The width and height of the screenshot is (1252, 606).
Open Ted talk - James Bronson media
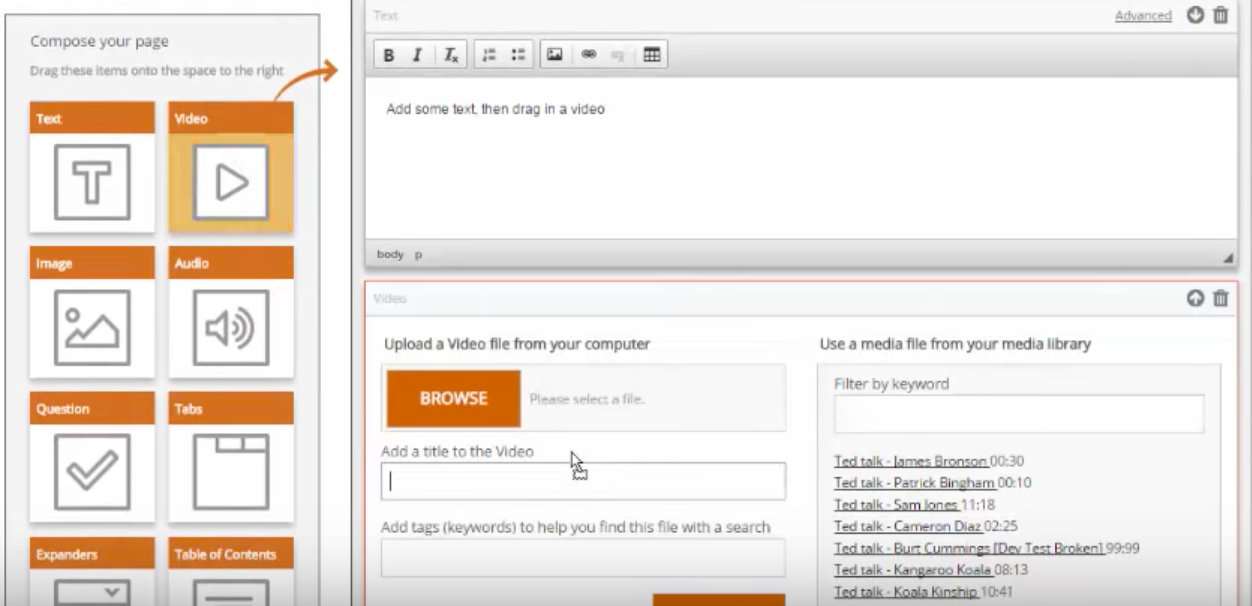pyautogui.click(x=911, y=462)
